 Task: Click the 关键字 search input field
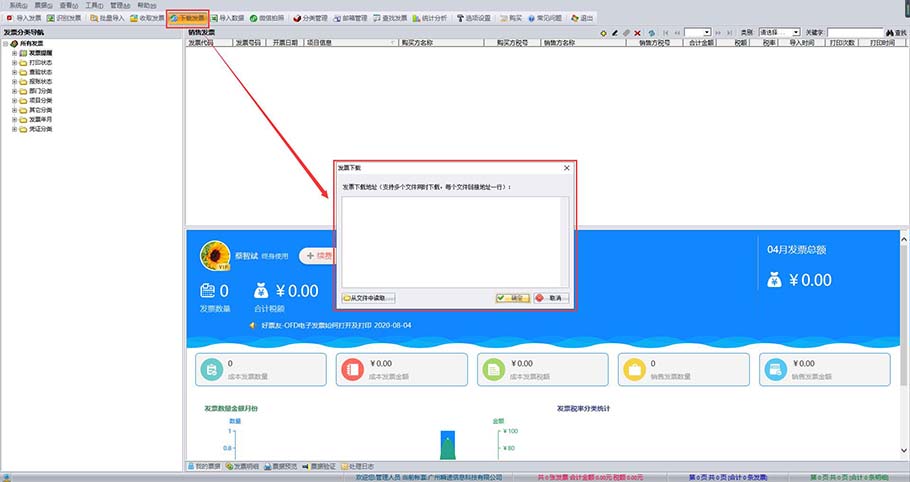coord(855,33)
